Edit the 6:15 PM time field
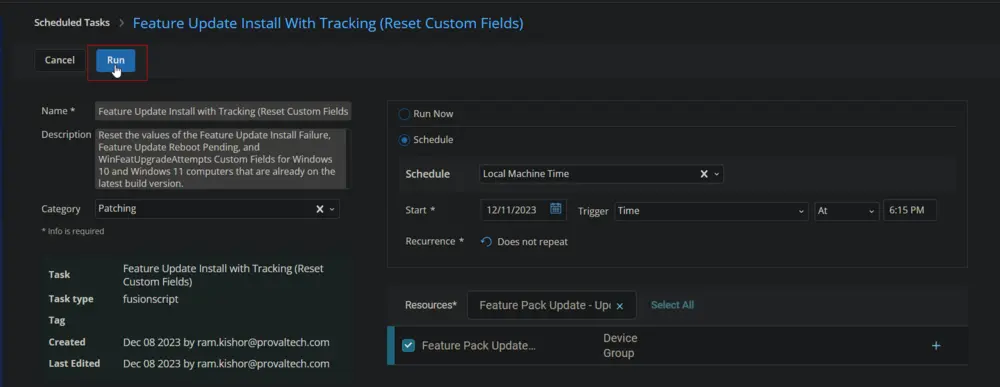Viewport: 1000px width, 387px height. (x=909, y=210)
